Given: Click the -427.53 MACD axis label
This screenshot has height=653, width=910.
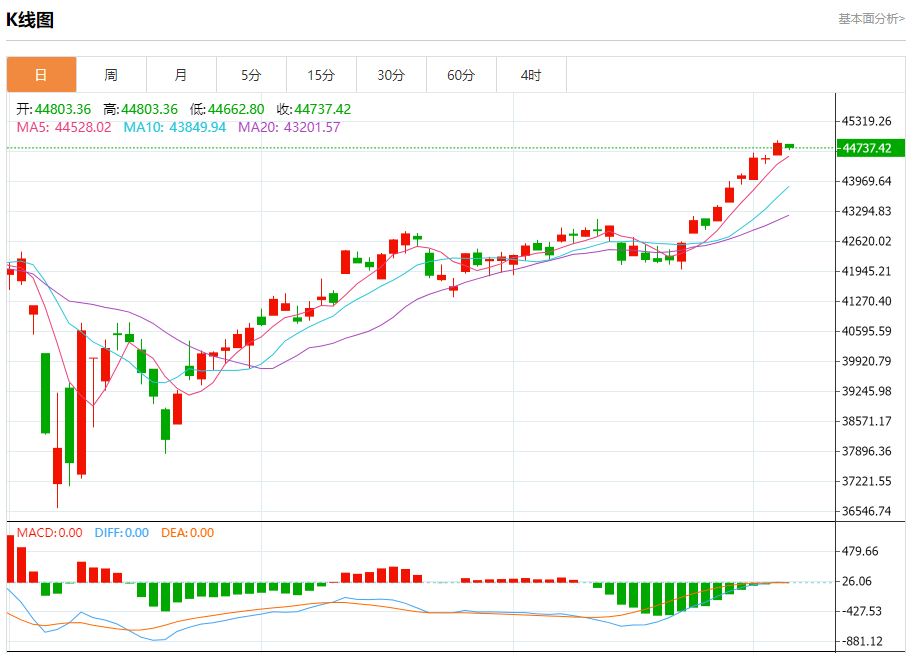Looking at the screenshot, I should (x=862, y=611).
